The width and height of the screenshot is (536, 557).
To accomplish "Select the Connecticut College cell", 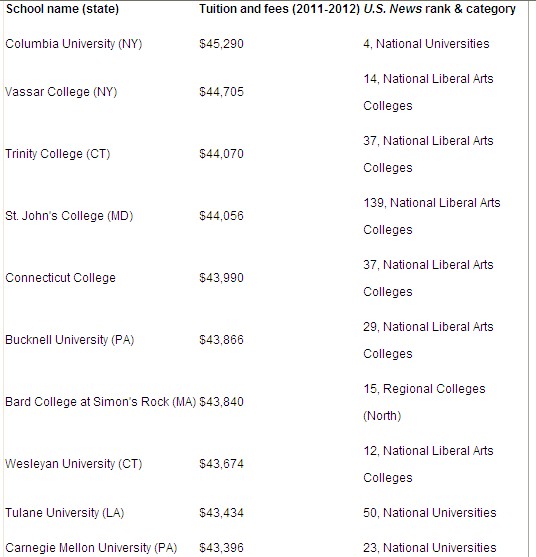I will 60,278.
